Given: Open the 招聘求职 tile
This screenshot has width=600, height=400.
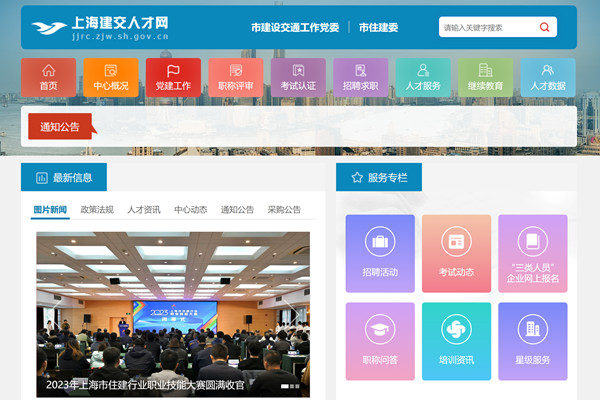Looking at the screenshot, I should (360, 78).
